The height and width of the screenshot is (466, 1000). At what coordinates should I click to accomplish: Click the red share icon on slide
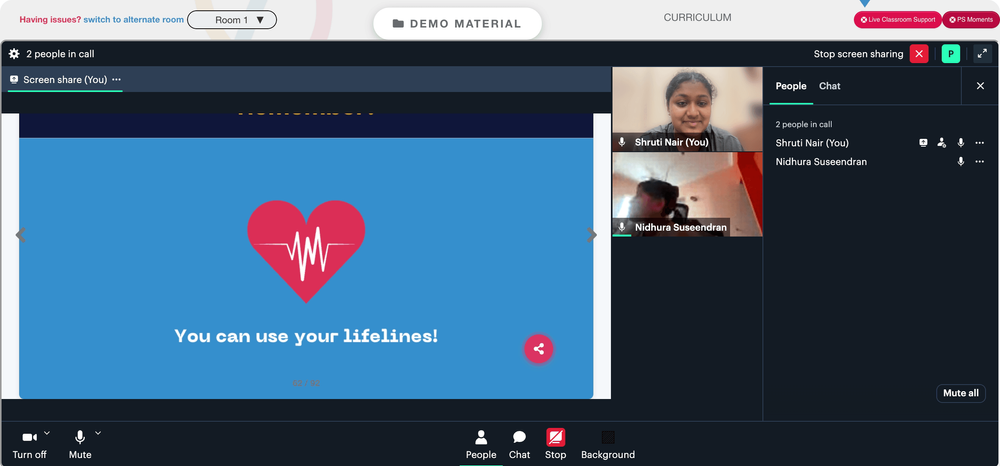pos(539,349)
